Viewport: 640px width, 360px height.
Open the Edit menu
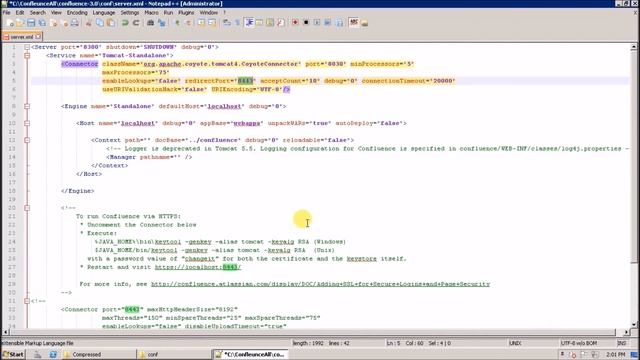(x=20, y=13)
